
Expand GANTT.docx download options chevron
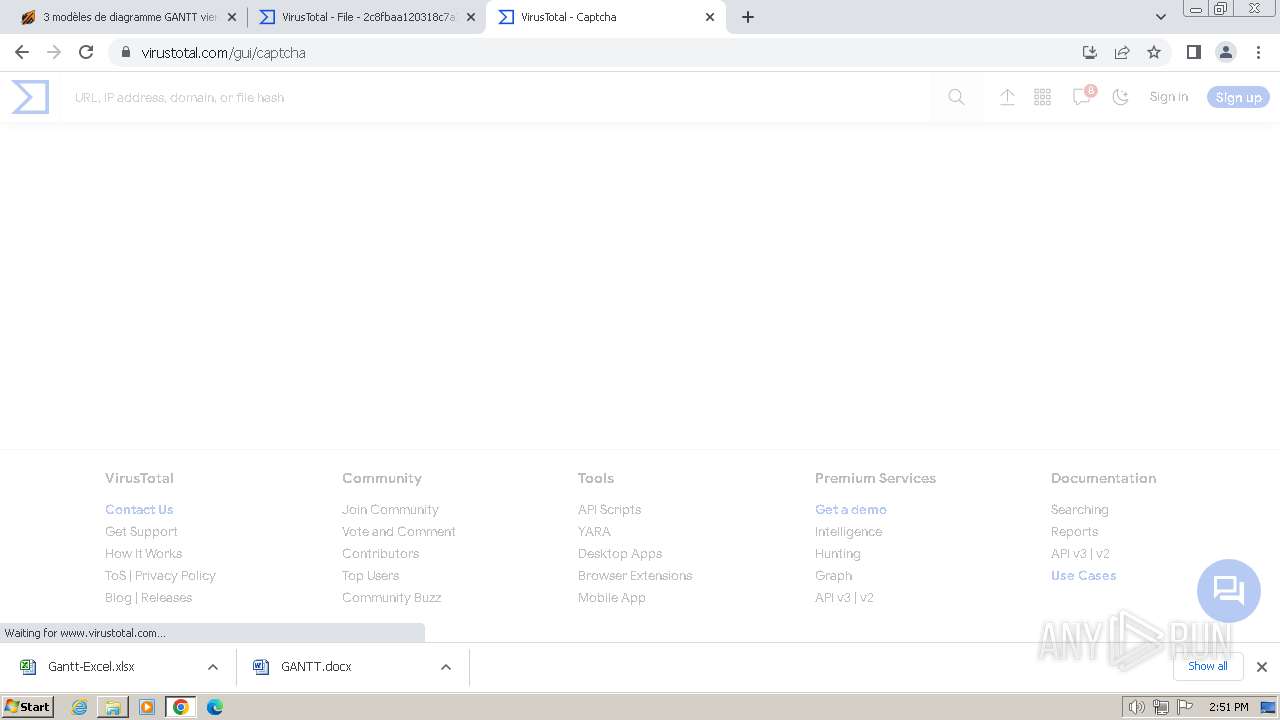coord(446,667)
